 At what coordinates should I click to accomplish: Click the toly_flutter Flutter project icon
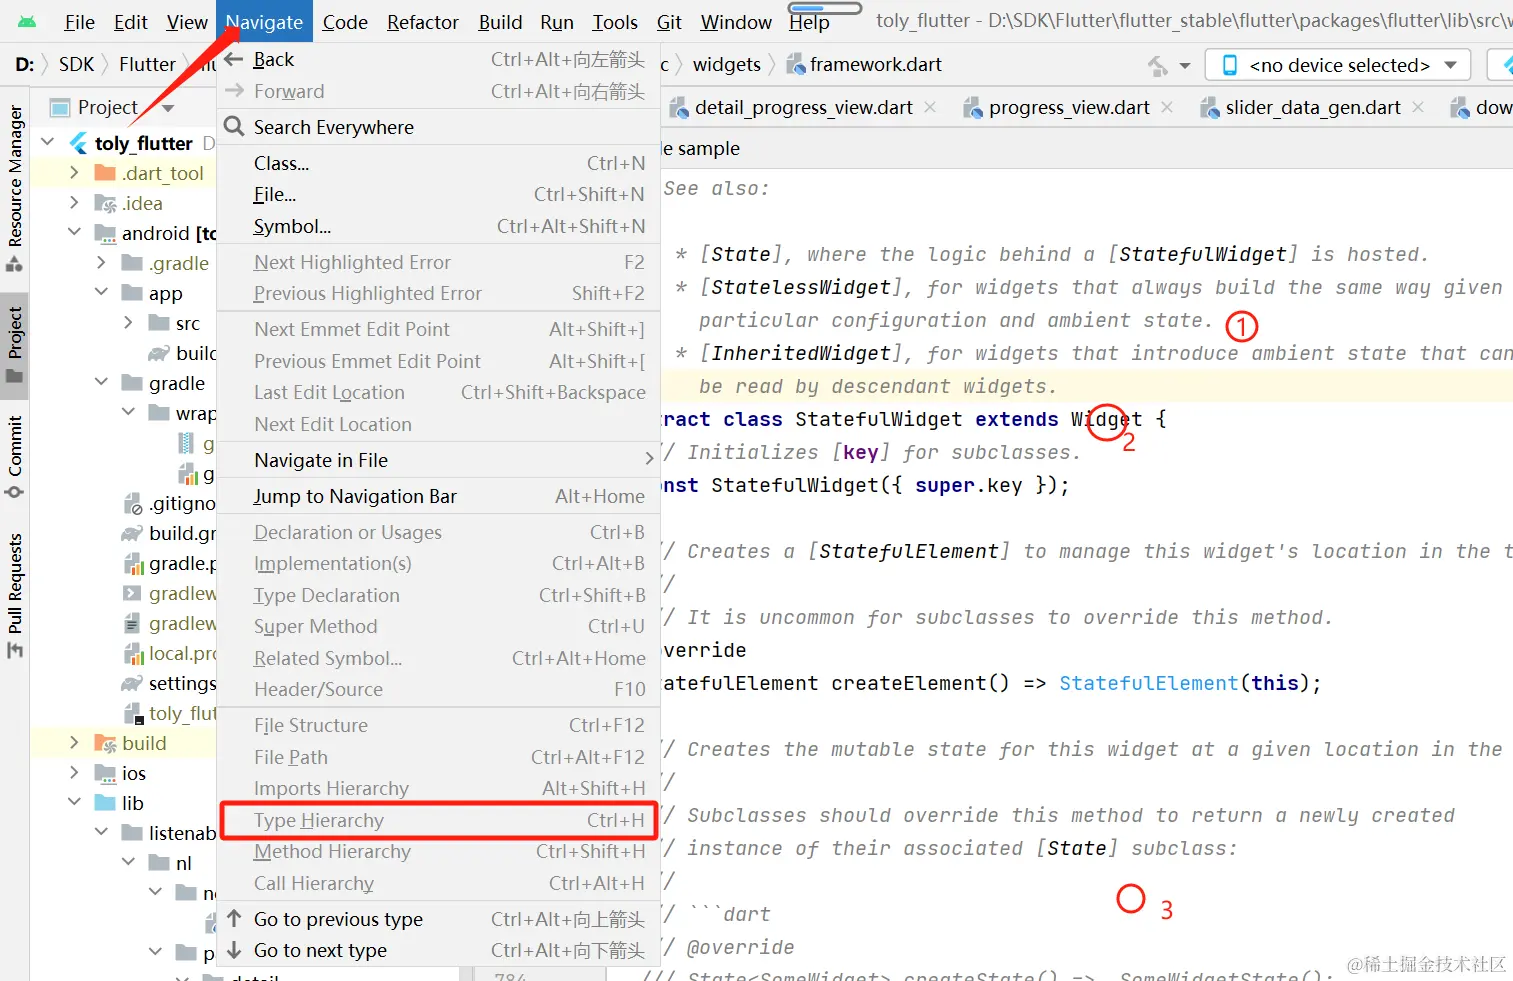pos(78,143)
